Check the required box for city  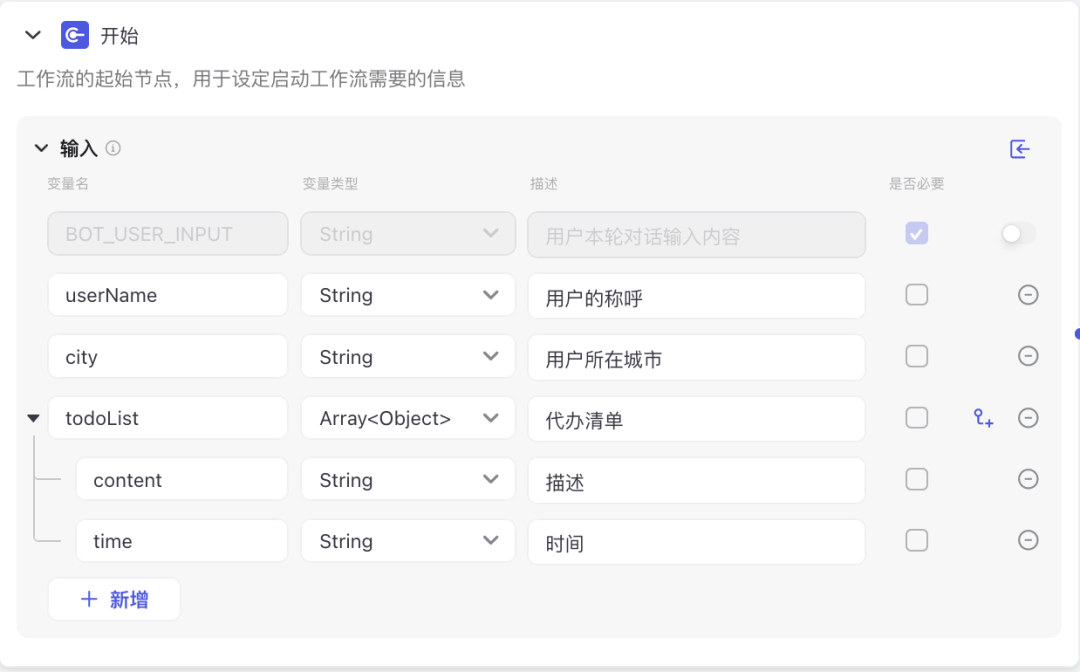click(x=917, y=357)
